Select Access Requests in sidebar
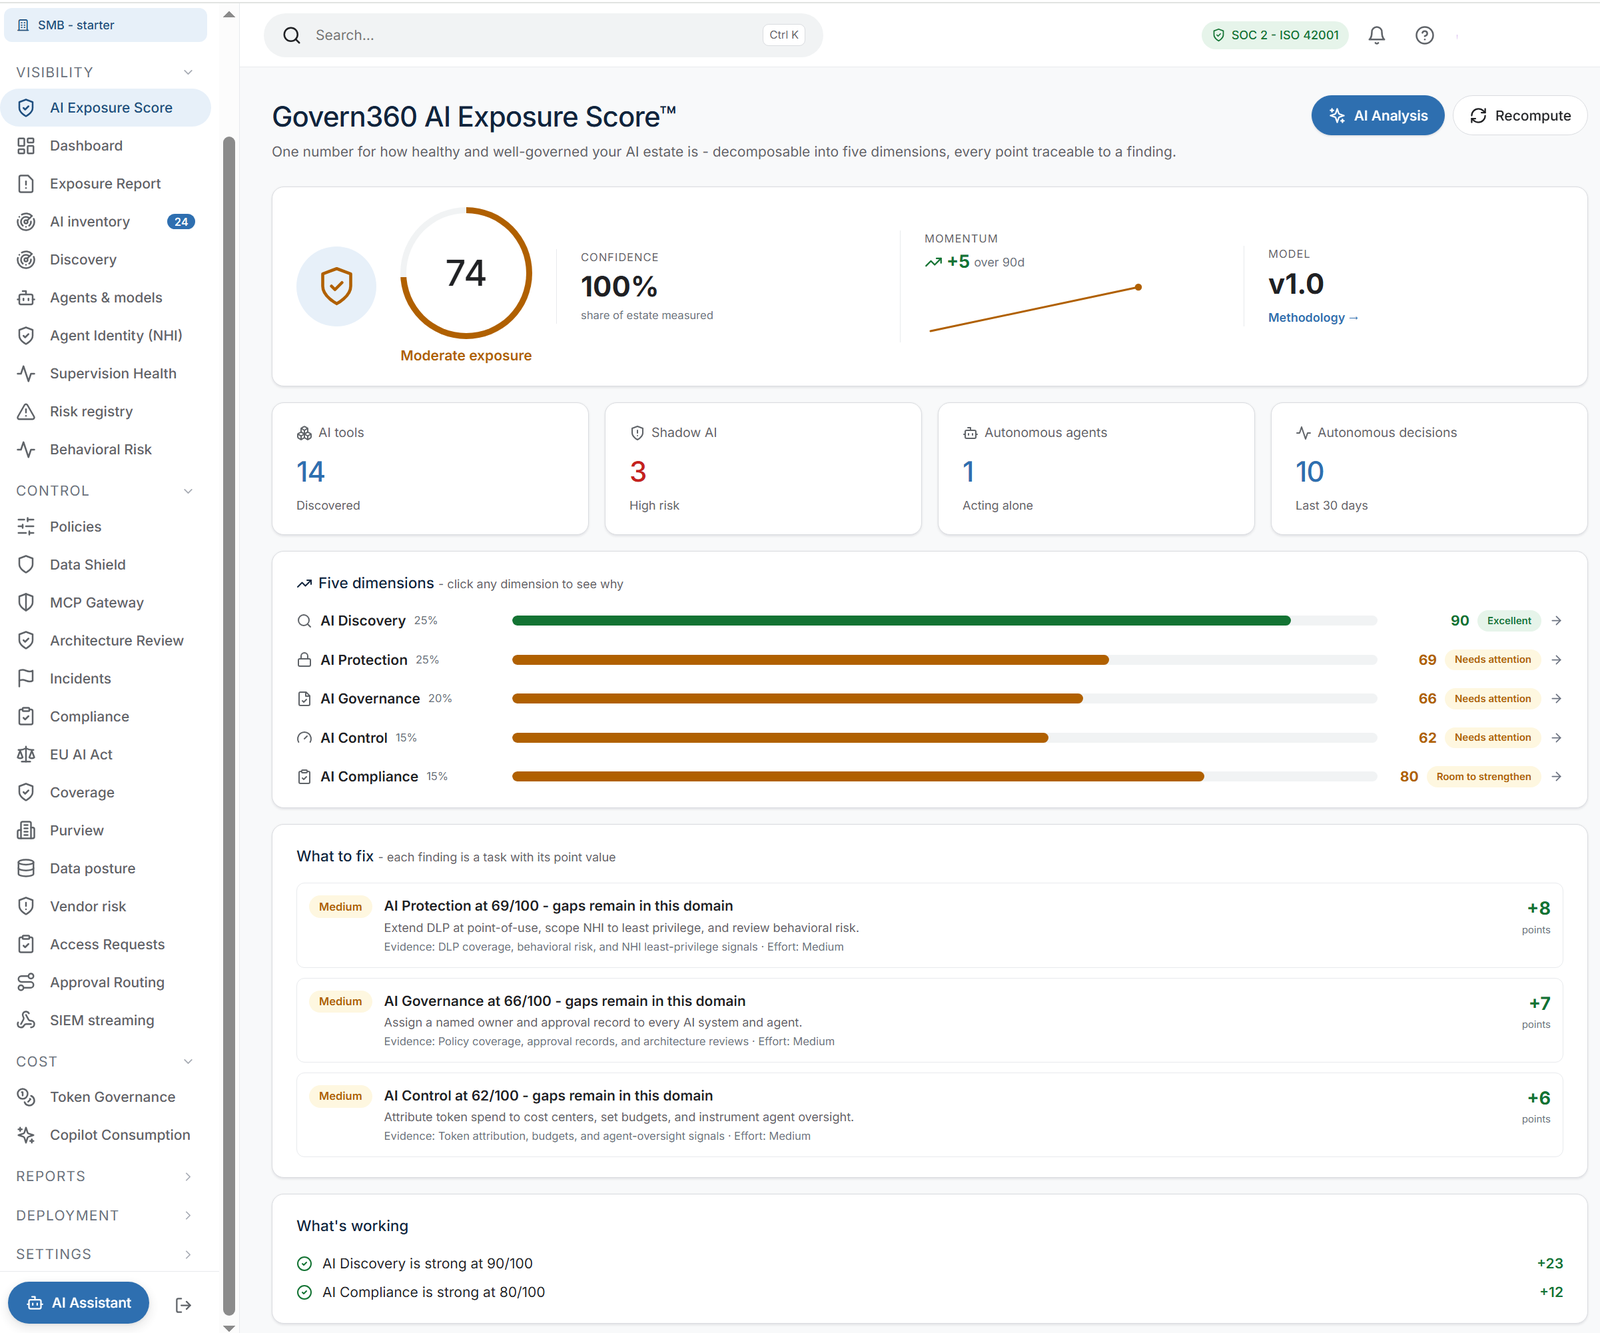 pos(105,945)
